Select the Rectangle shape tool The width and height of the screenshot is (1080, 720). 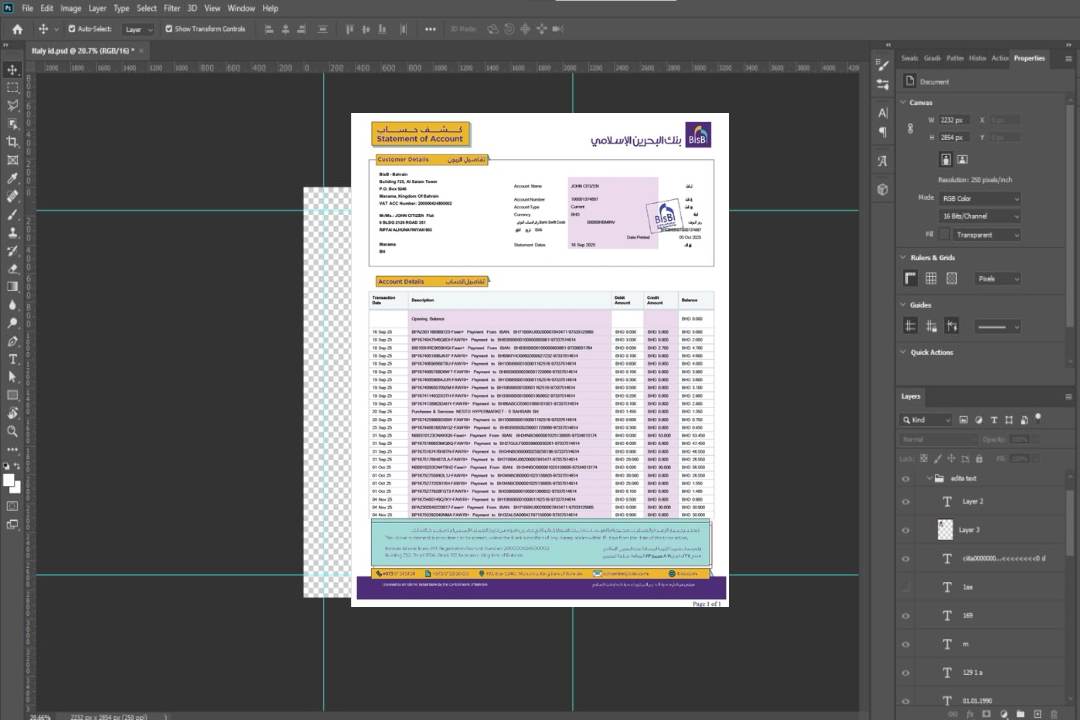coord(12,395)
